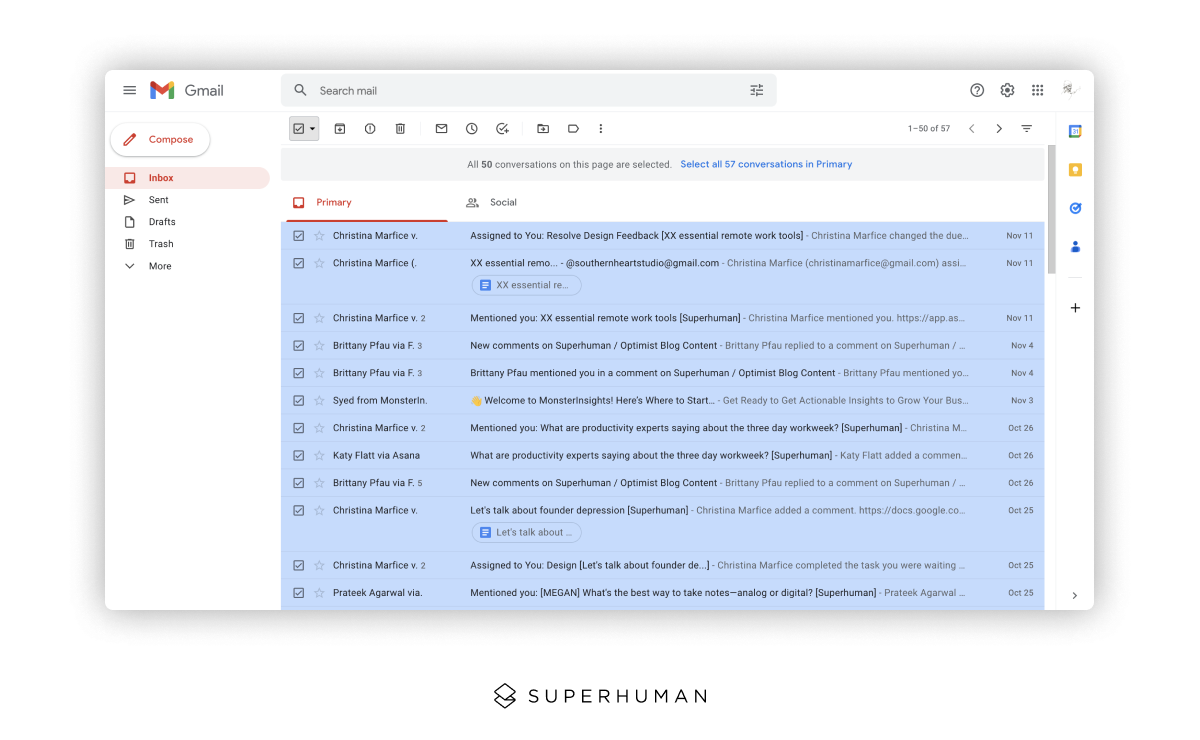Open What are productivity experts email from Katy Flatt
The image size is (1200, 740).
point(662,455)
